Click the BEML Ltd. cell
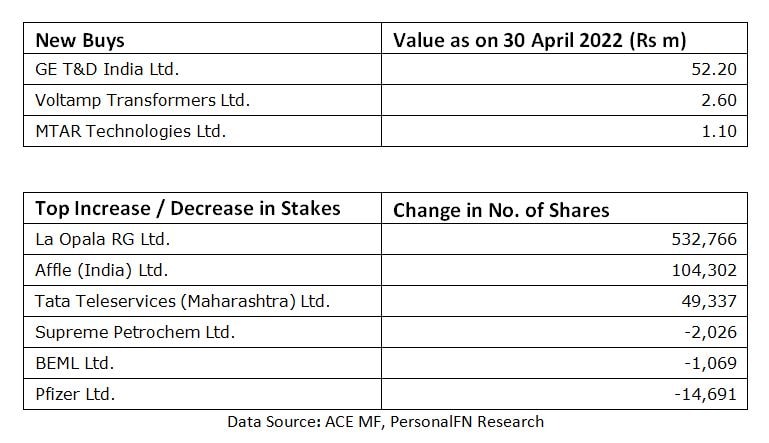The width and height of the screenshot is (769, 443). click(74, 363)
